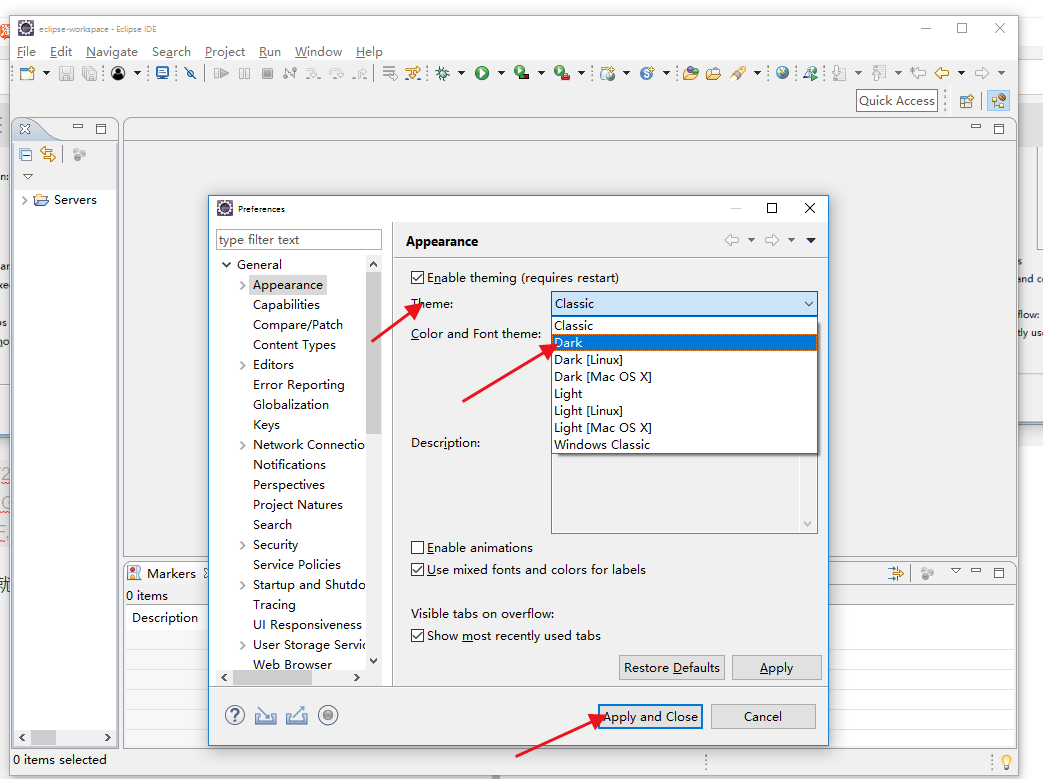Click Collapse All icon in Servers panel
This screenshot has height=779, width=1043.
(x=26, y=155)
